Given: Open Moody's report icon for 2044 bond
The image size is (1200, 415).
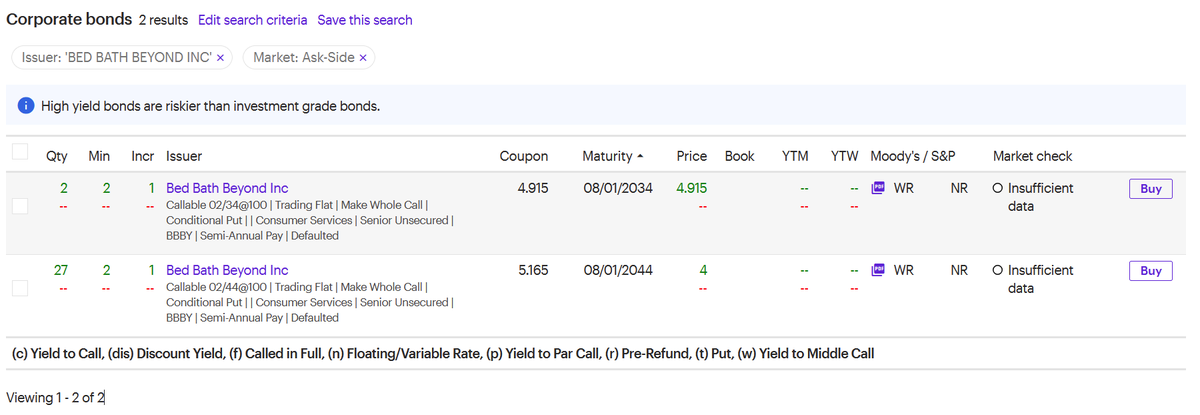Looking at the screenshot, I should pyautogui.click(x=879, y=270).
